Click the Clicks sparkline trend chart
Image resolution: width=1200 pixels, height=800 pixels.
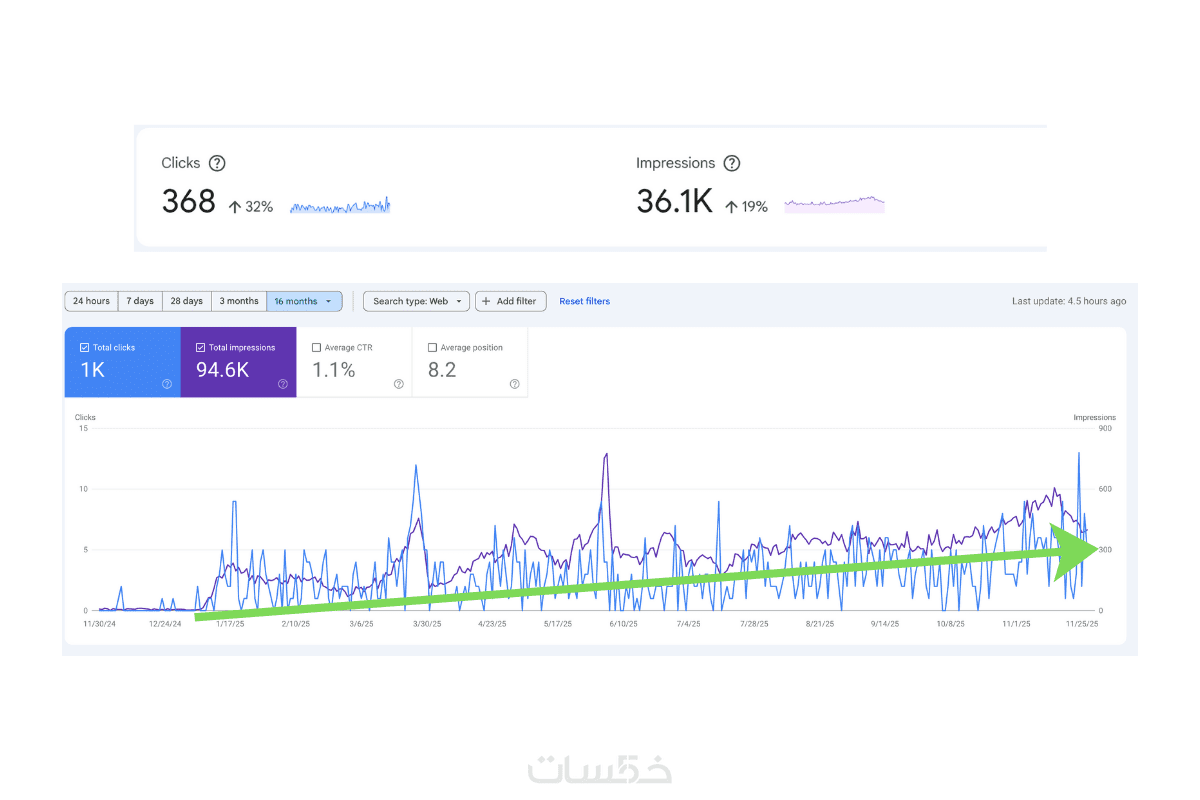coord(340,206)
